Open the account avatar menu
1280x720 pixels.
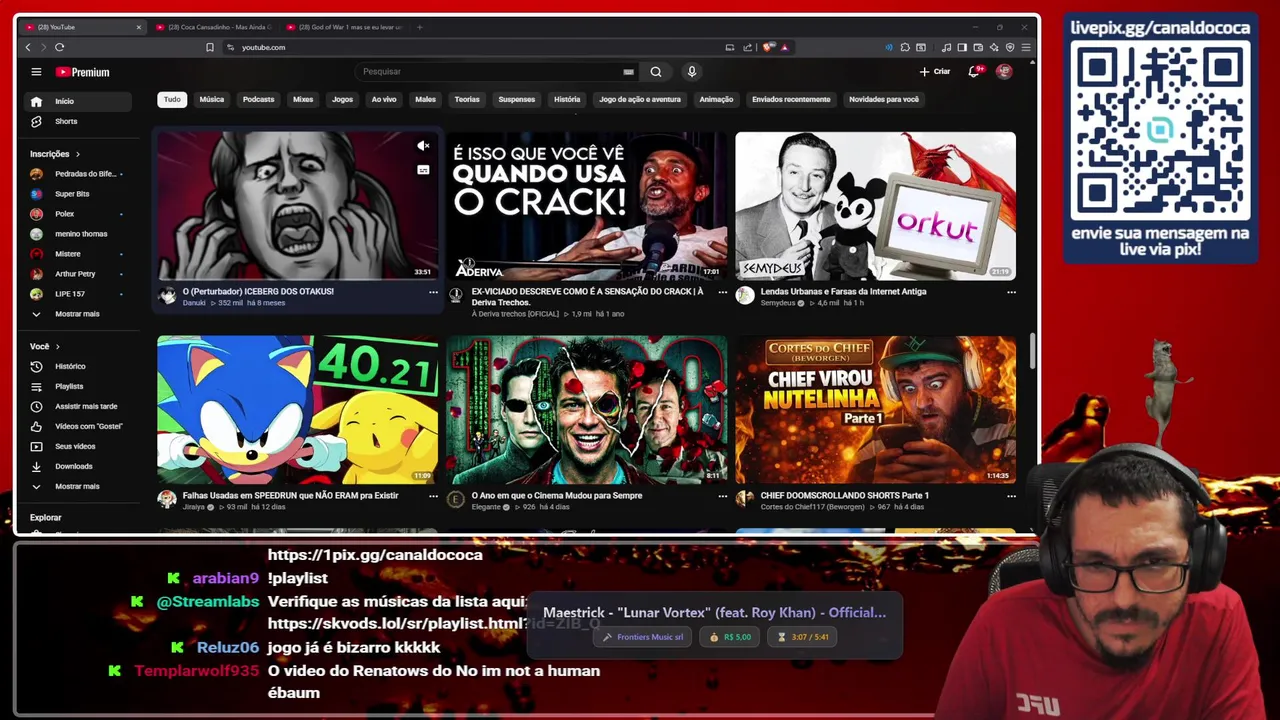(x=1004, y=72)
